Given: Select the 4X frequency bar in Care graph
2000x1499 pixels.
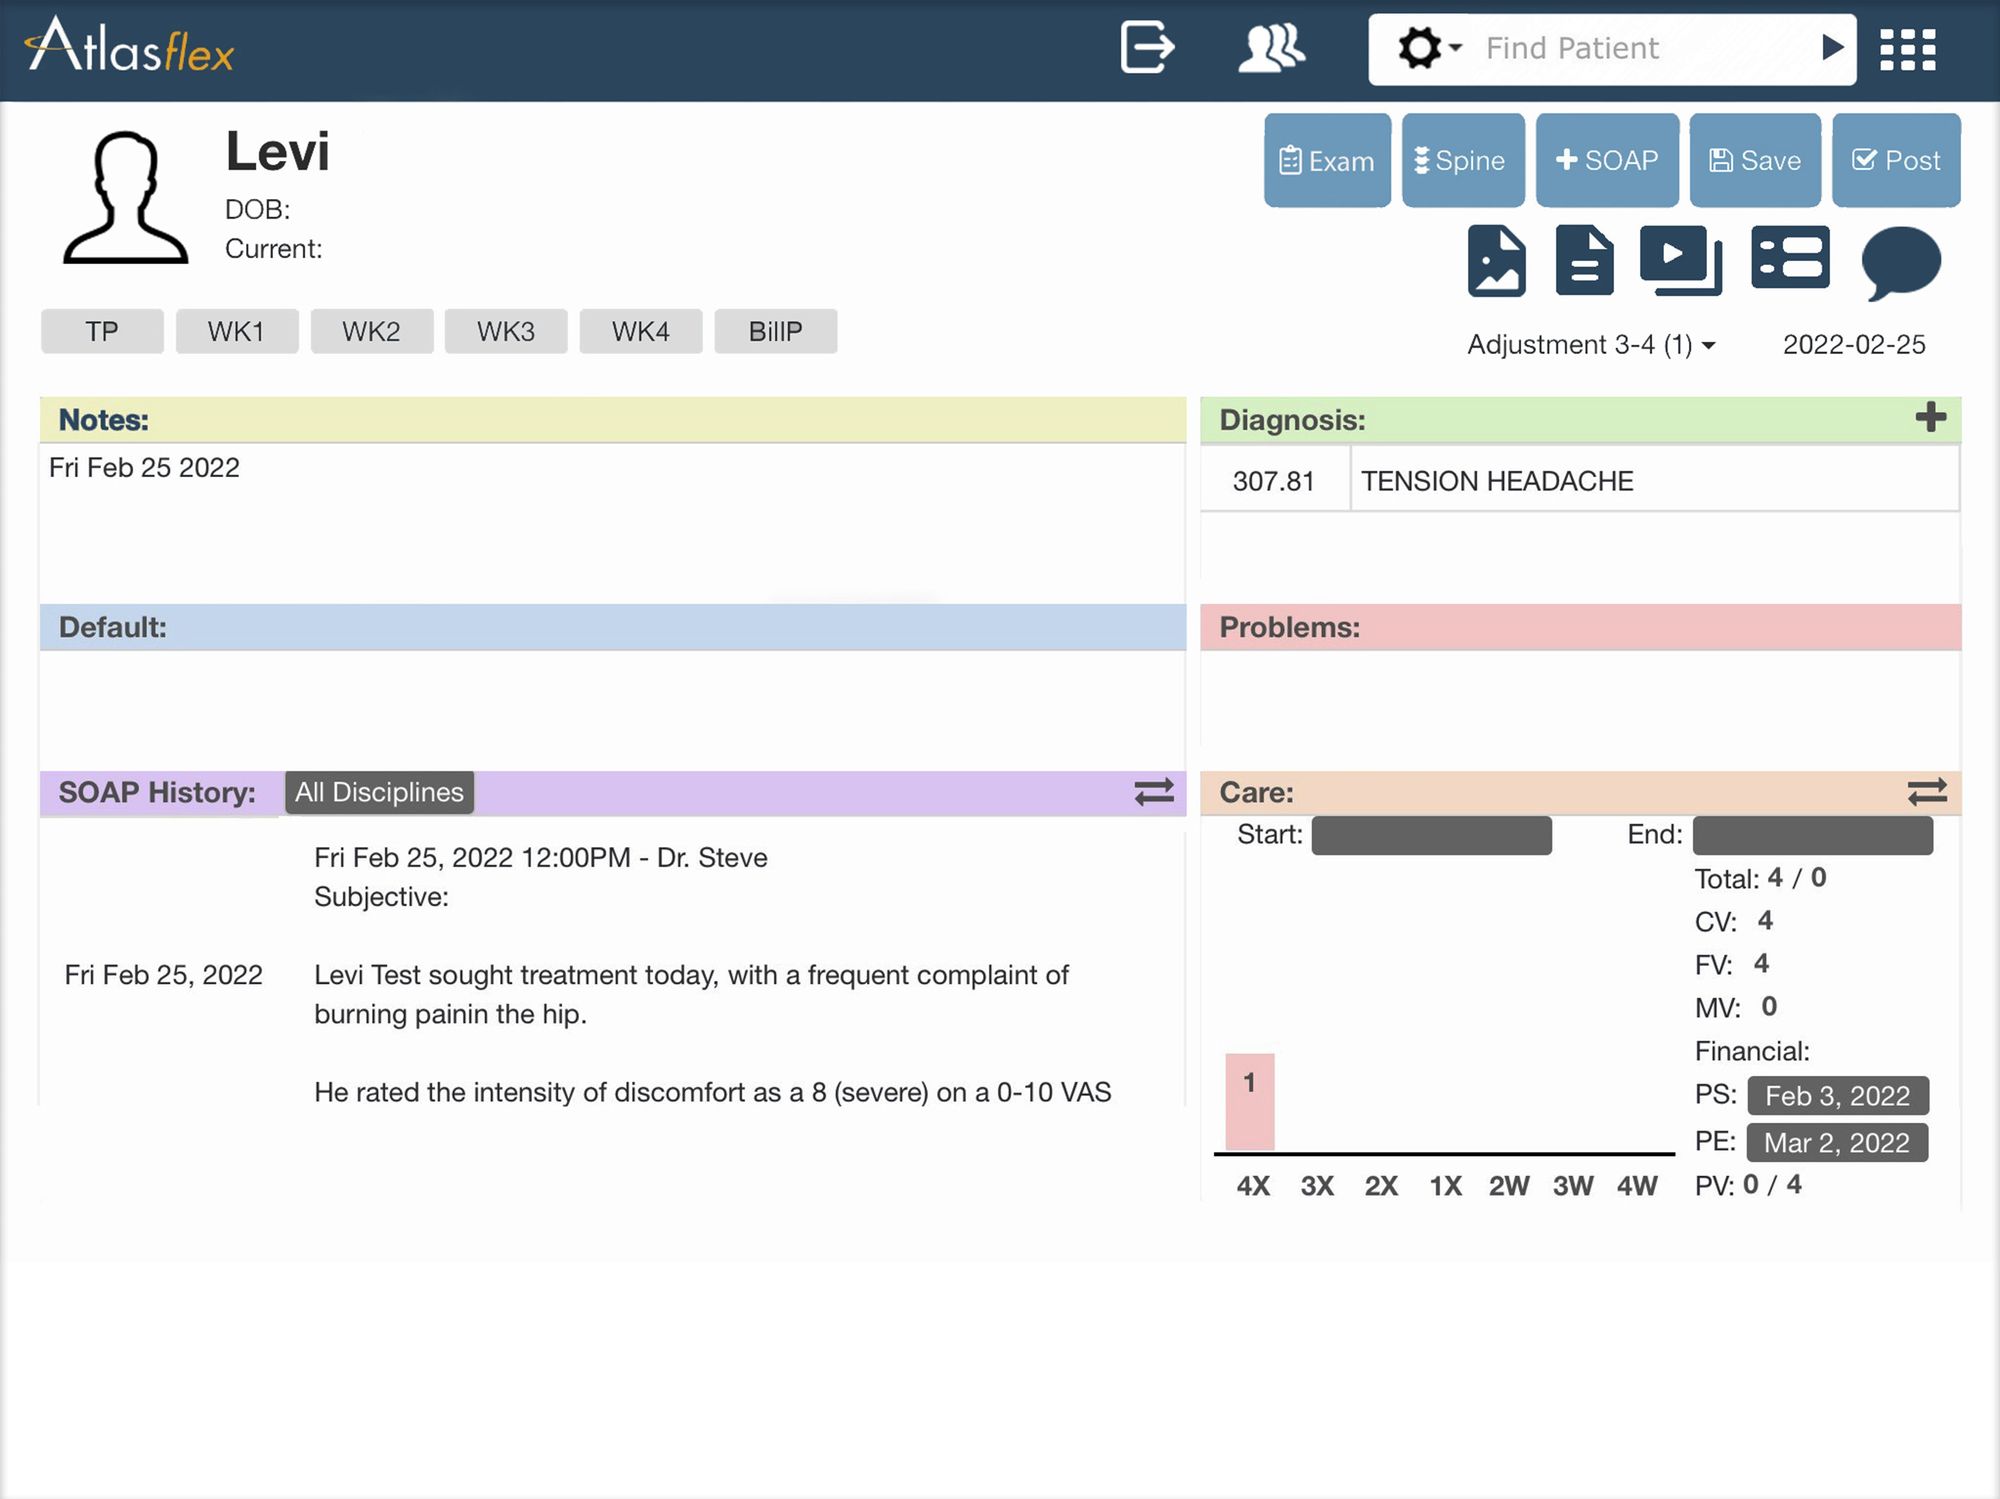Looking at the screenshot, I should tap(1250, 1100).
